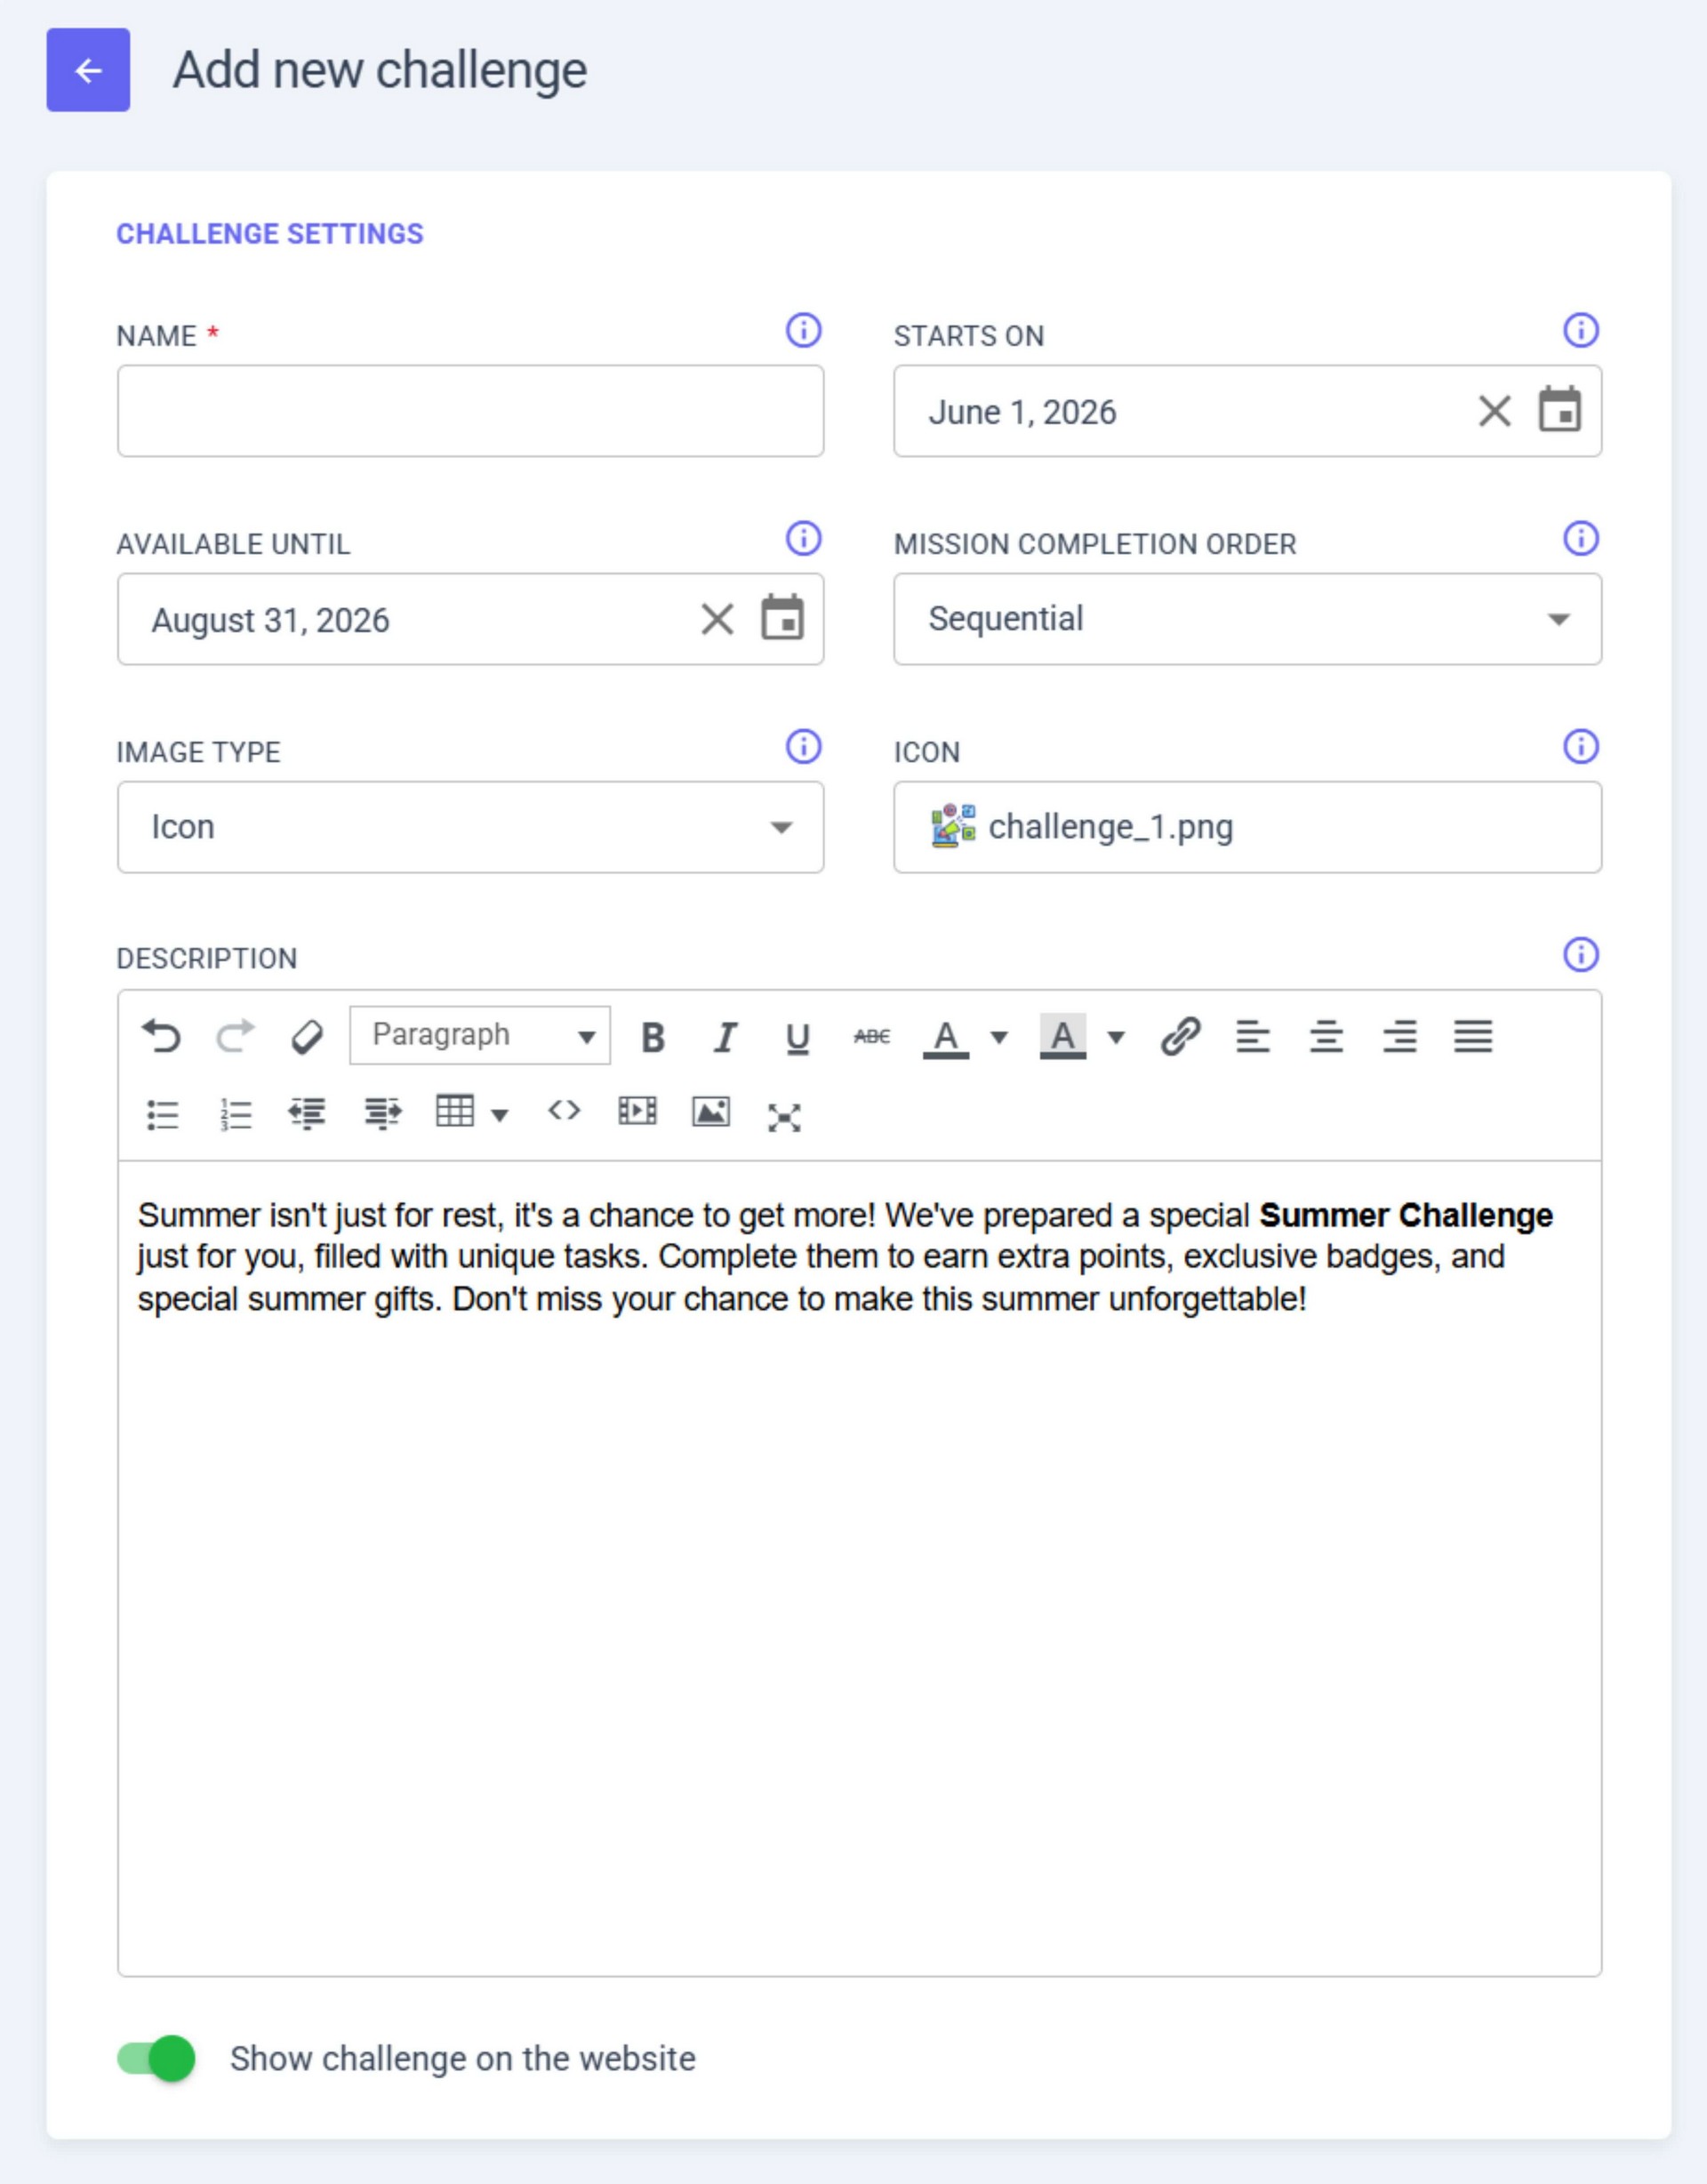Expand the text color options arrow
1707x2184 pixels.
click(998, 1037)
